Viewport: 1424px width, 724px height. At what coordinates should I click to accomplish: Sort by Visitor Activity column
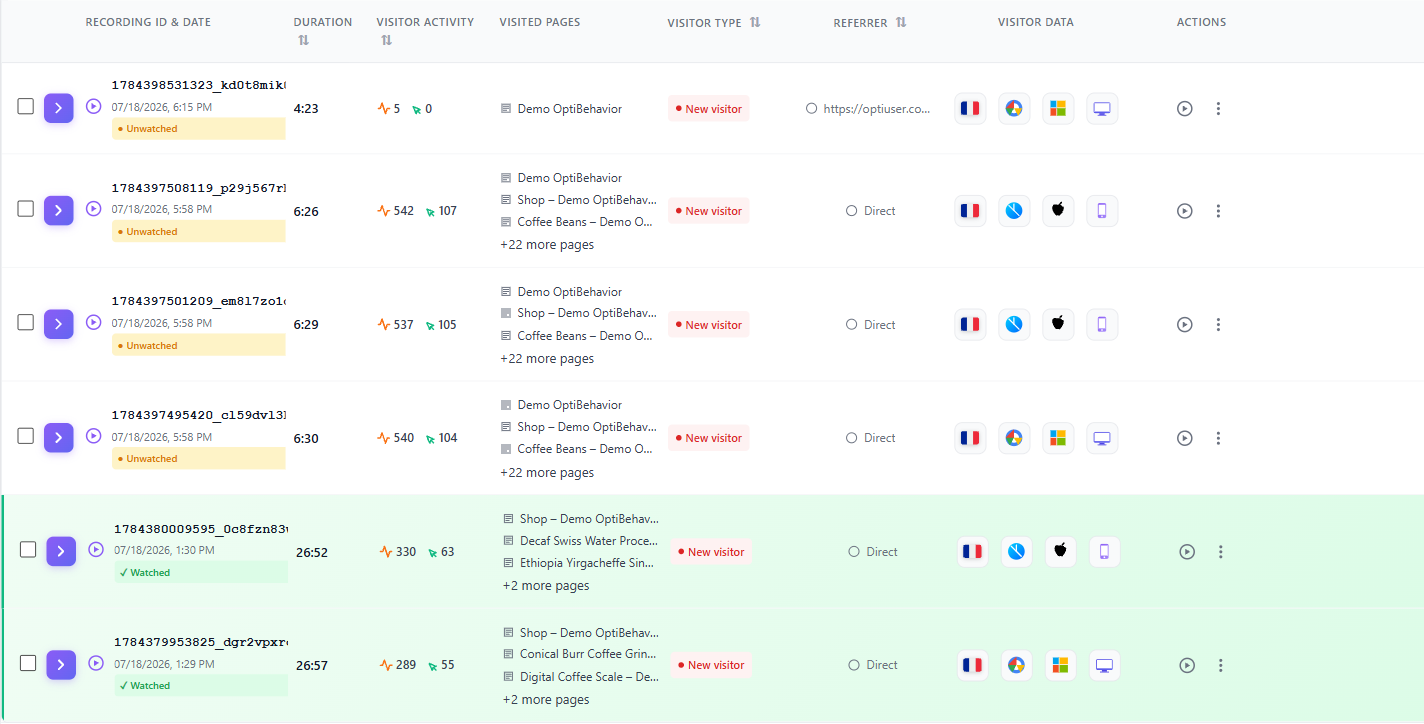(x=386, y=40)
